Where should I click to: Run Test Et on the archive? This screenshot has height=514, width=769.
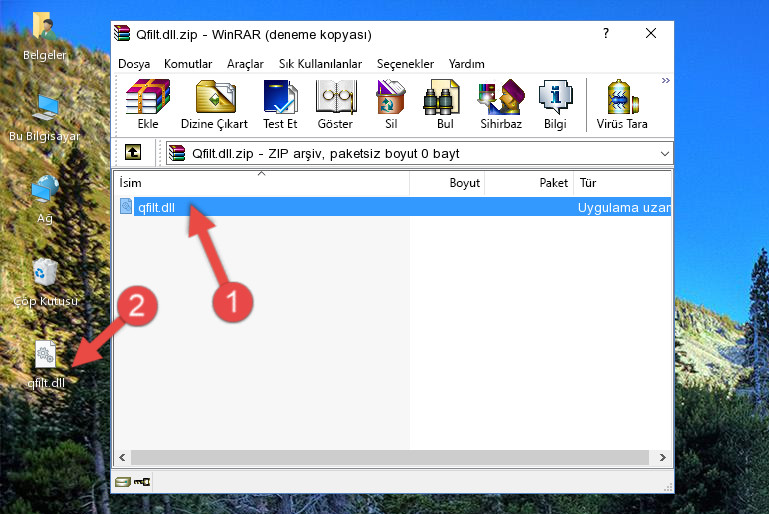point(280,104)
